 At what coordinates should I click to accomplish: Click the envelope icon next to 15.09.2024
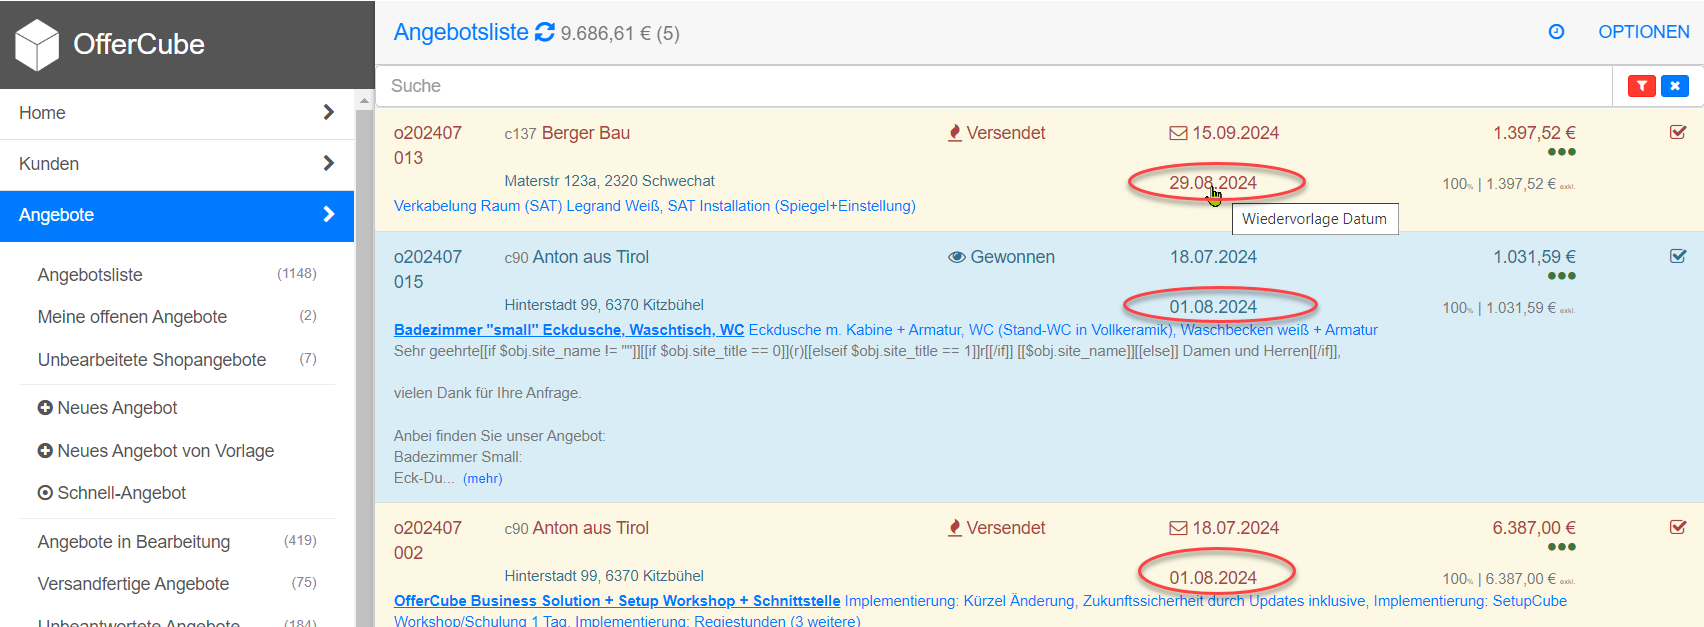point(1179,133)
